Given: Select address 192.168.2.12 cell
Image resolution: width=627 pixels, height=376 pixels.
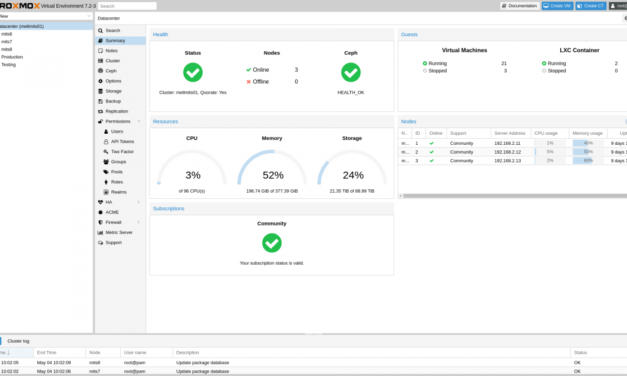Looking at the screenshot, I should tap(511, 152).
